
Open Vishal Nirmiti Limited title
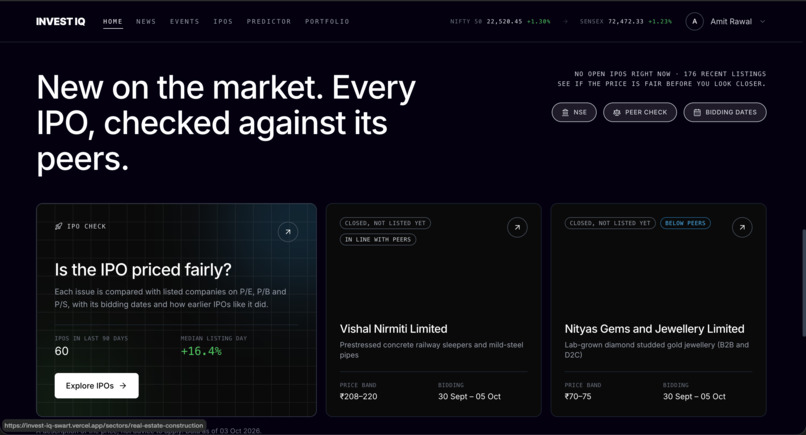pos(393,329)
